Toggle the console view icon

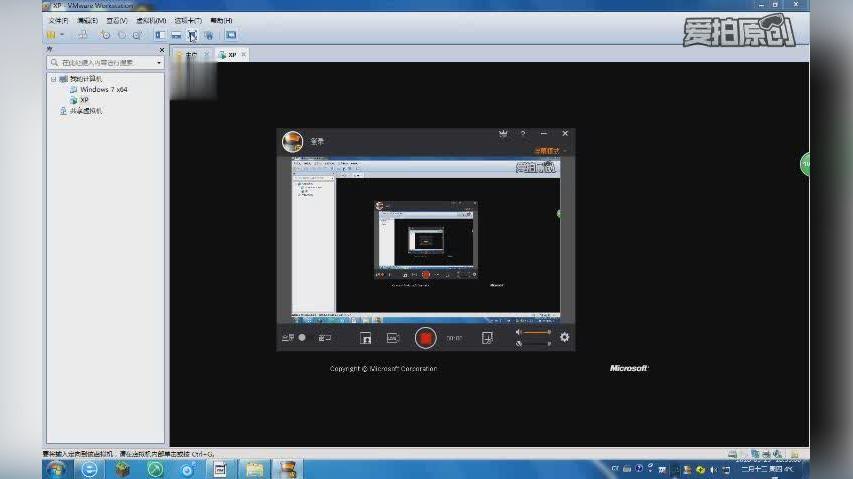[x=231, y=35]
